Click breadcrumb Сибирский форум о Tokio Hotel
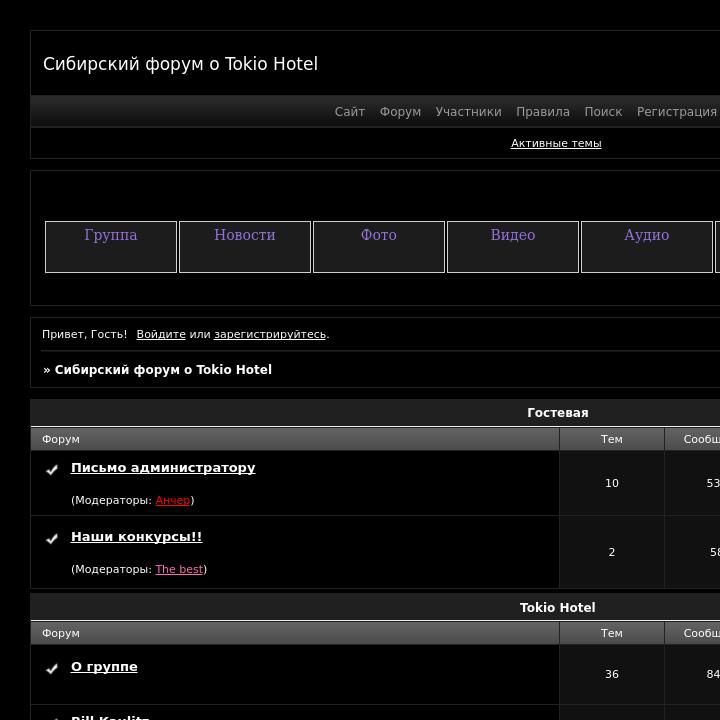The image size is (720, 720). coord(163,370)
